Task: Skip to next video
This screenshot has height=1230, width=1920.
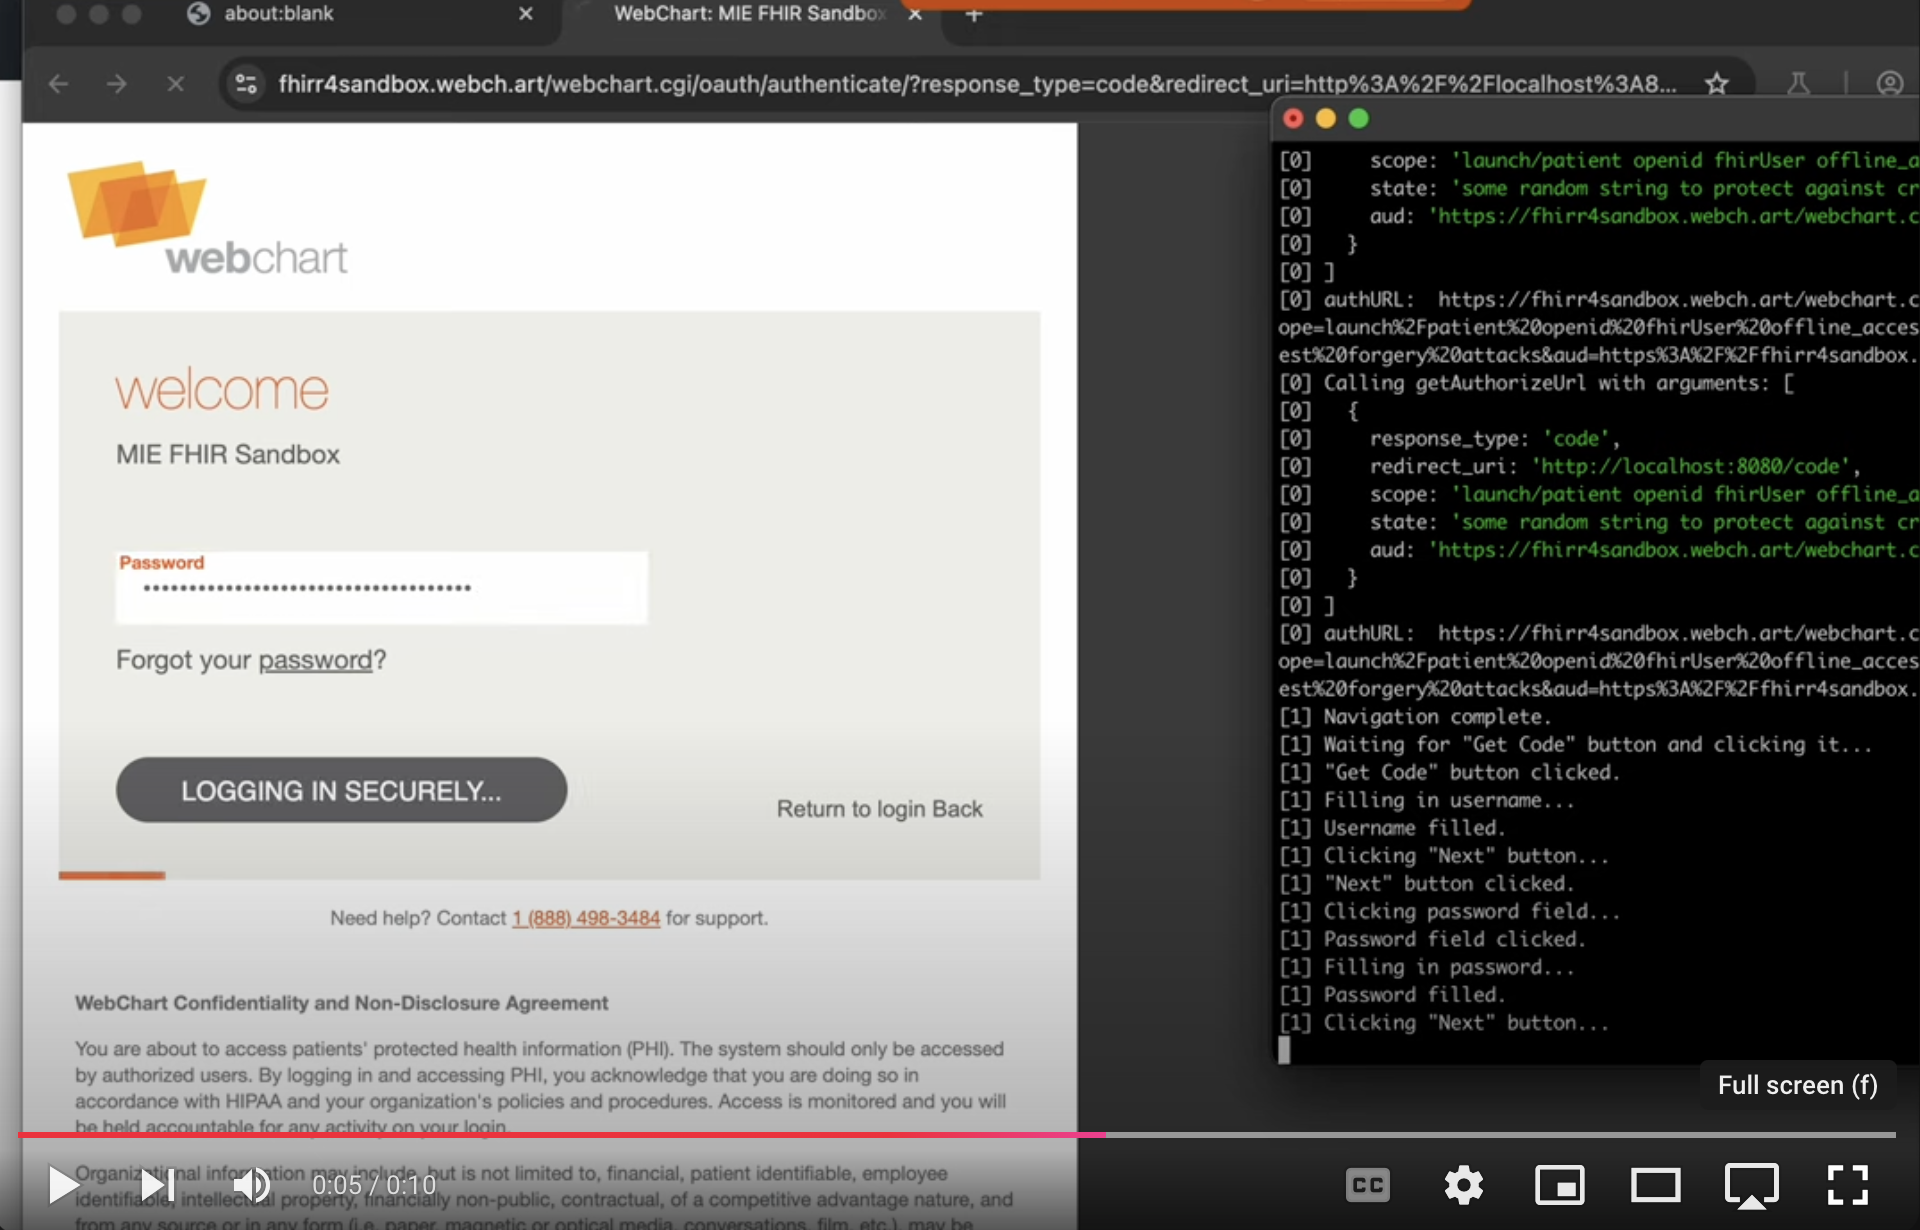Action: [158, 1185]
